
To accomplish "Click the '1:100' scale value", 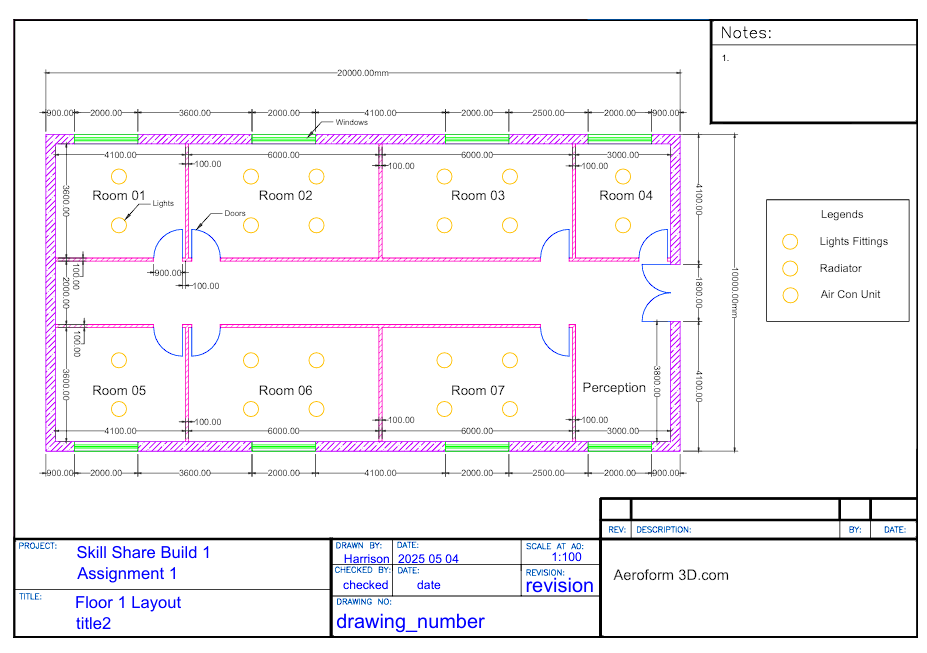I will (x=566, y=557).
